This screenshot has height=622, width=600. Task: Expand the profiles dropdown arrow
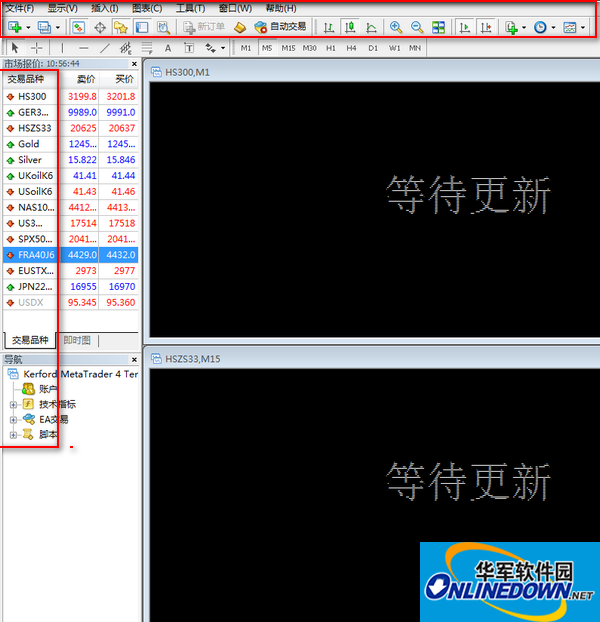[58, 27]
